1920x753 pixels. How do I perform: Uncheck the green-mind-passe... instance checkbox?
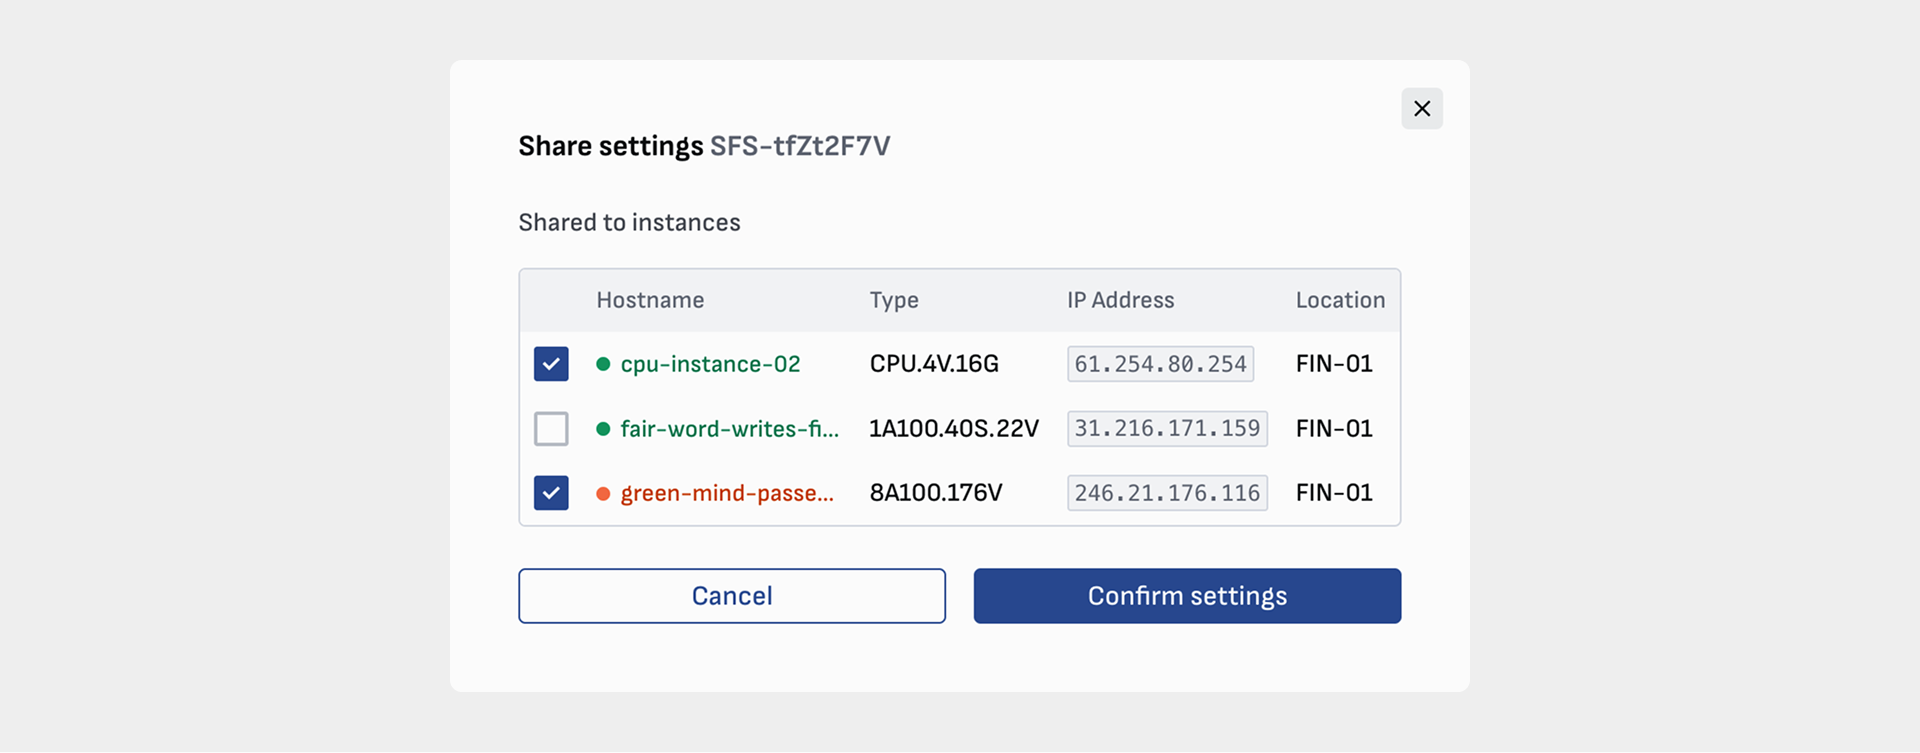point(551,493)
